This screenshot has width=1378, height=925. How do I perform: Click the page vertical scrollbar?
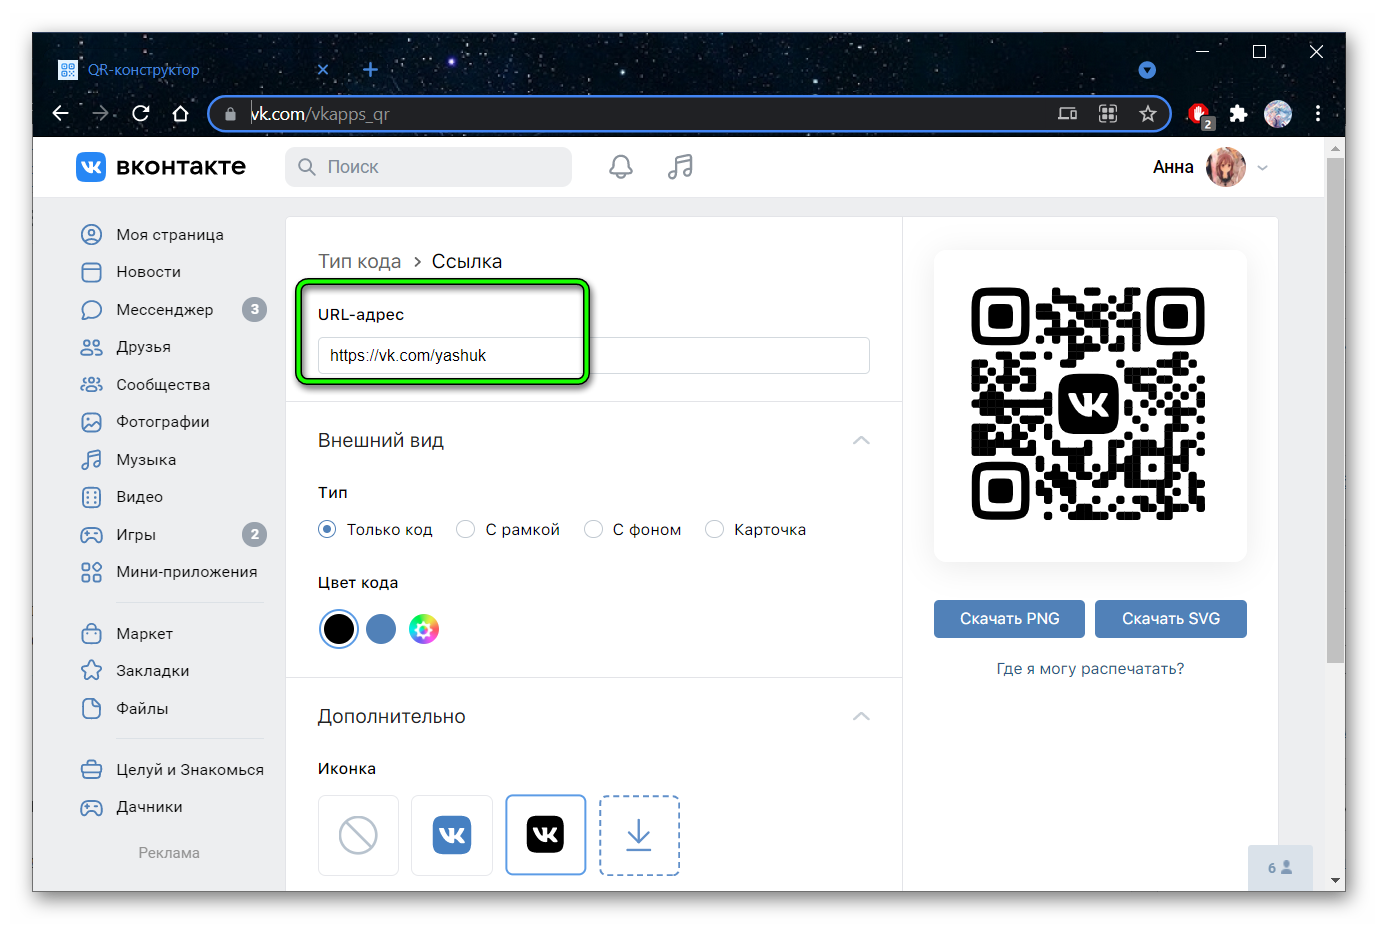1336,410
